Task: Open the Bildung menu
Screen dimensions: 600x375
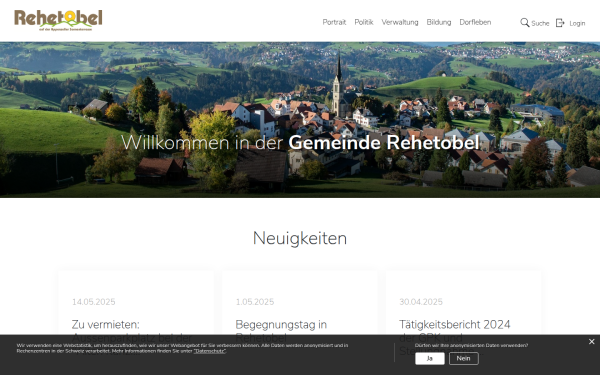Action: pyautogui.click(x=439, y=22)
